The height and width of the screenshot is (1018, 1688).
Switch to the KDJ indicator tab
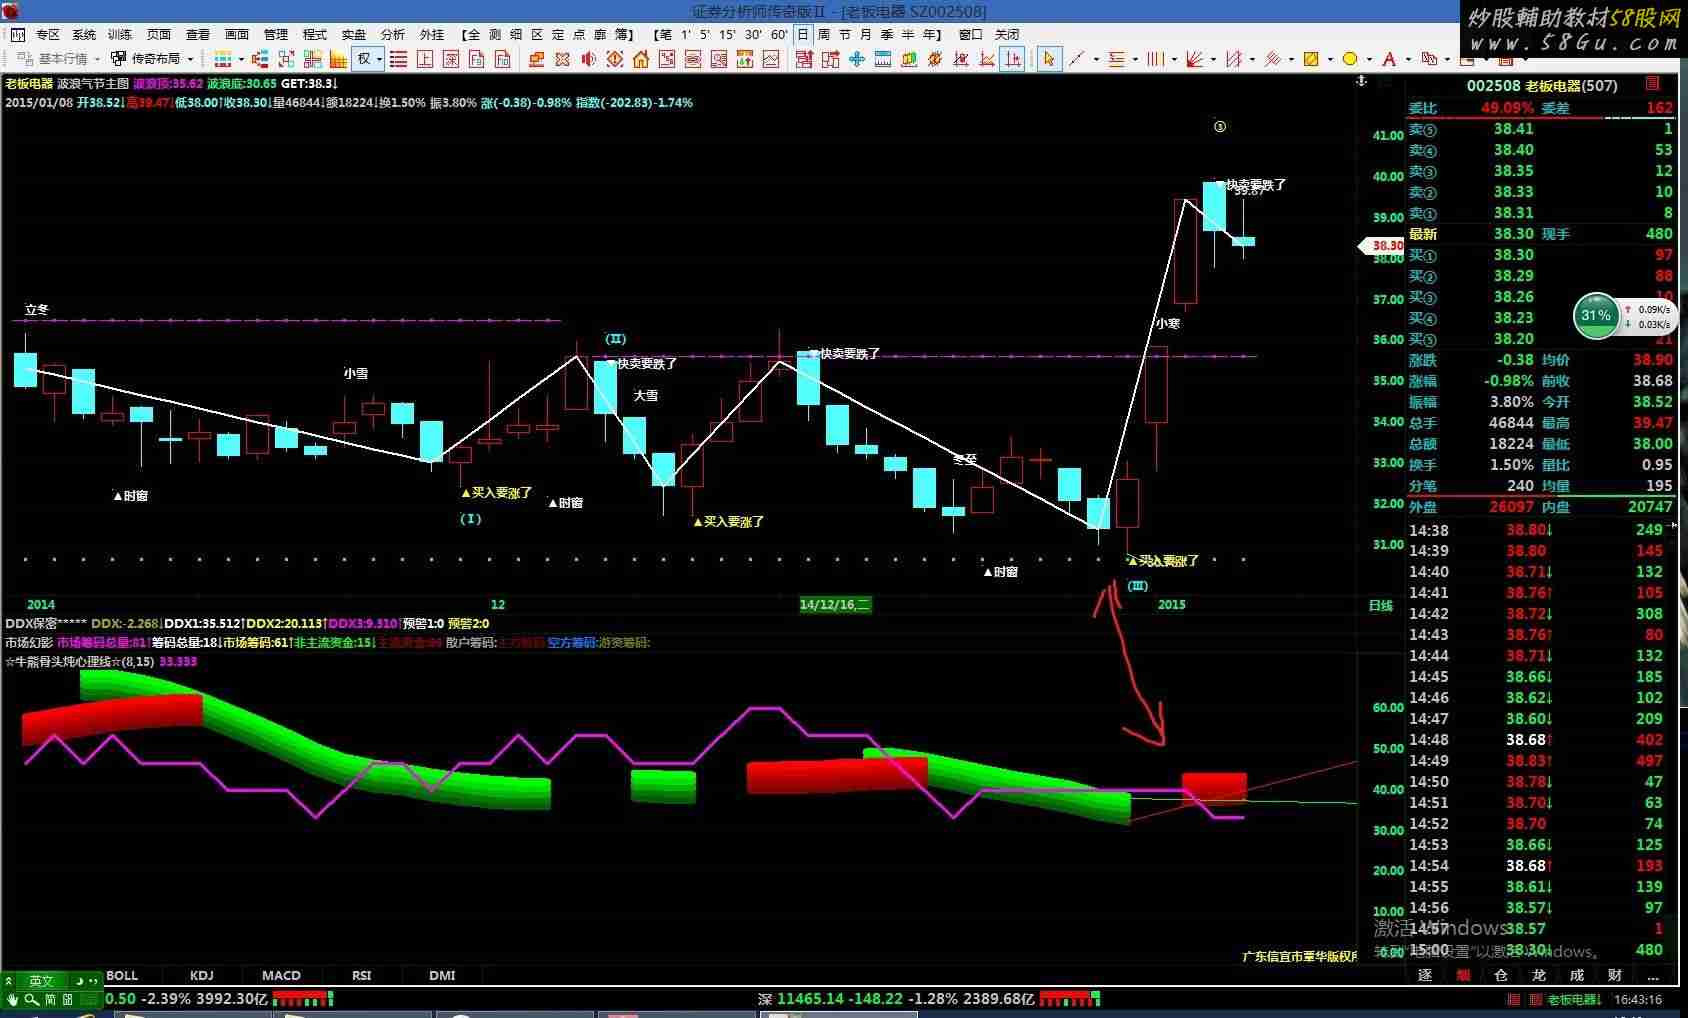click(x=201, y=975)
